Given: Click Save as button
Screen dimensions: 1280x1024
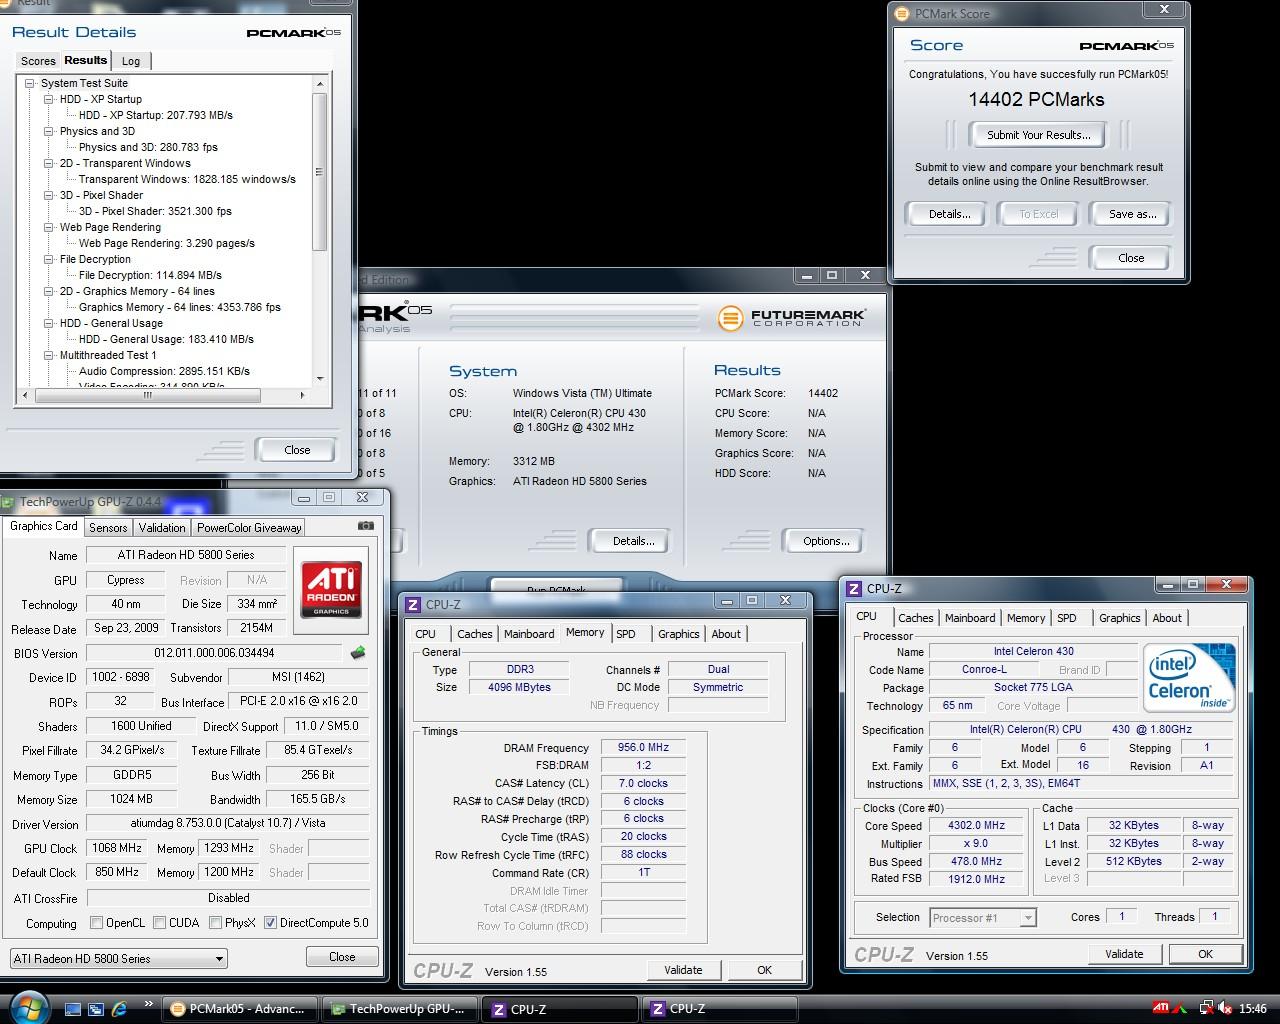Looking at the screenshot, I should coord(1132,214).
